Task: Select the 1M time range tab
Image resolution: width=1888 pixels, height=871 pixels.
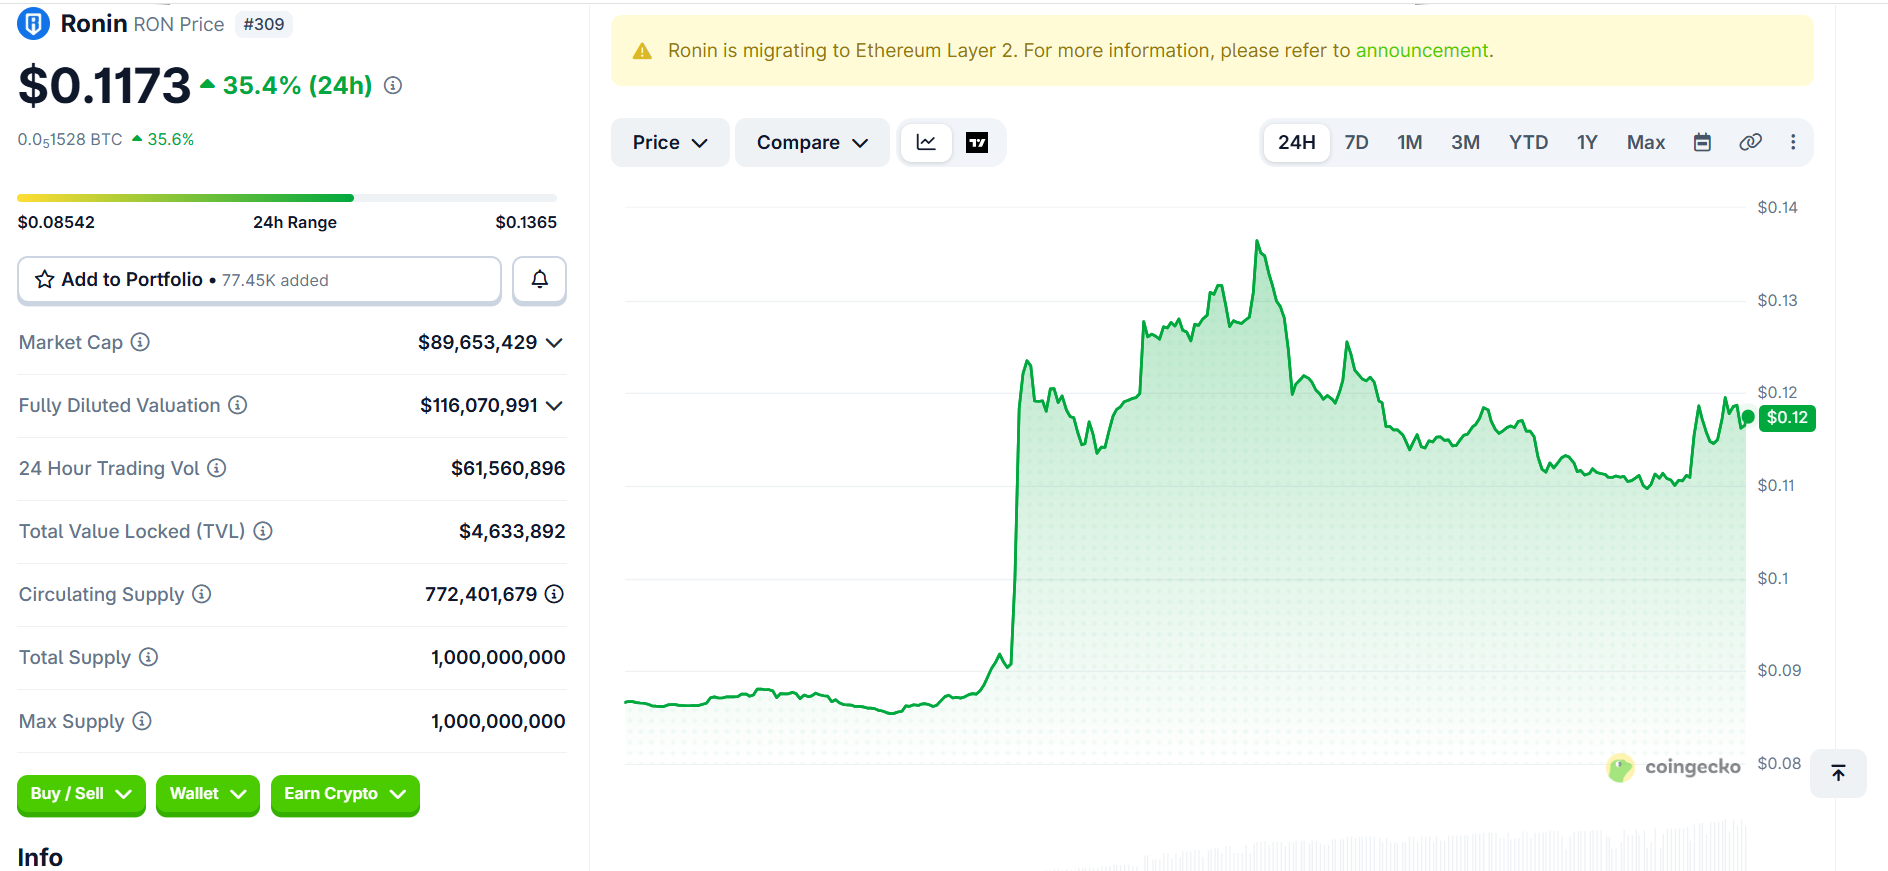Action: [x=1410, y=143]
